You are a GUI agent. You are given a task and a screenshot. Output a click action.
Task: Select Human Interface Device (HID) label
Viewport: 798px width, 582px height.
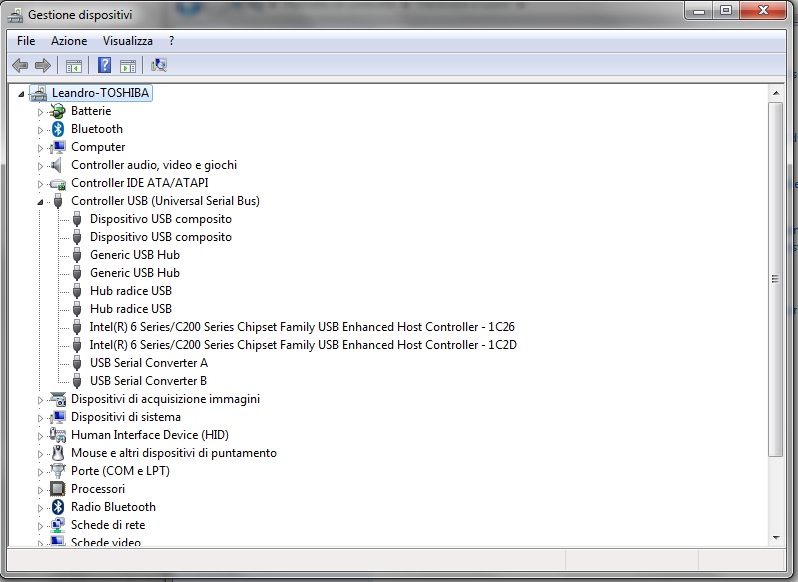tap(150, 435)
